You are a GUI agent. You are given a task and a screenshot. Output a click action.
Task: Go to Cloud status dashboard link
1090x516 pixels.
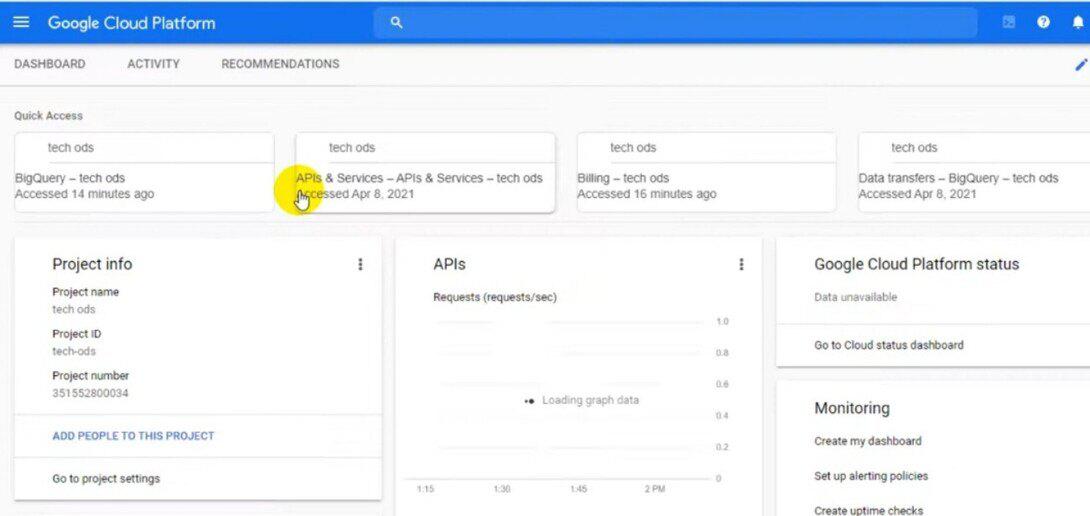(x=889, y=345)
